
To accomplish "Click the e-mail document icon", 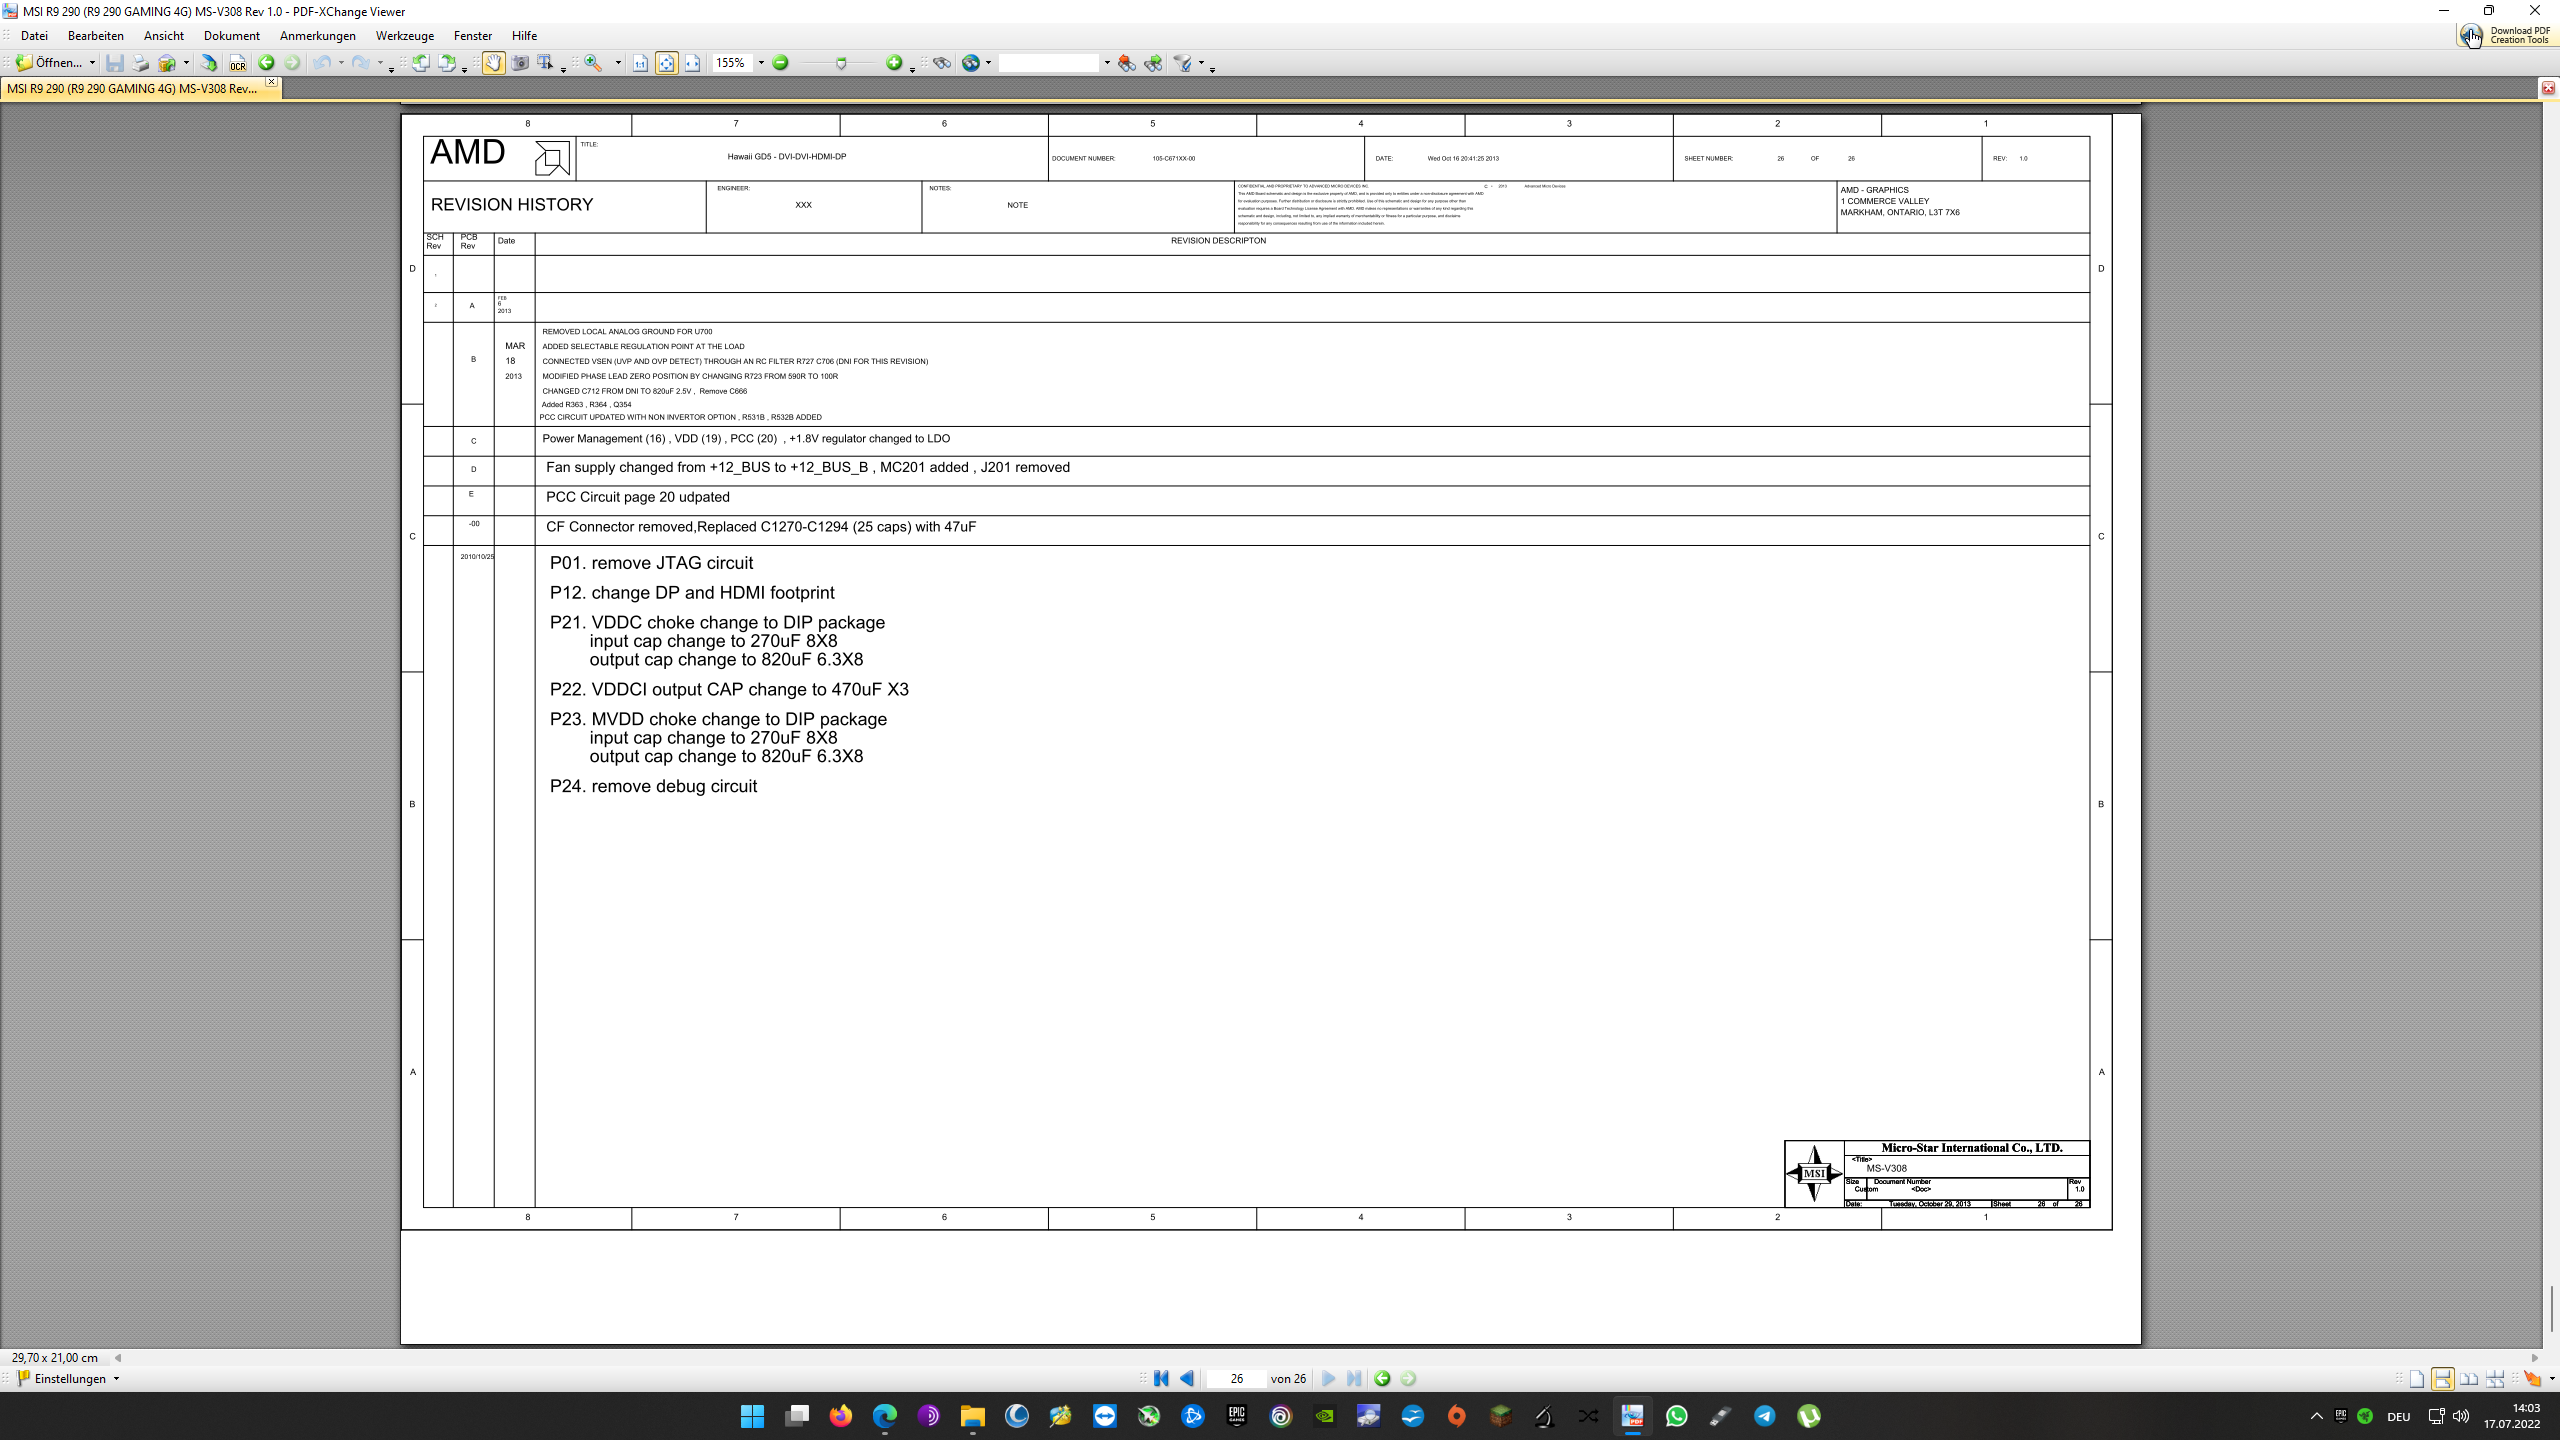I will click(167, 63).
